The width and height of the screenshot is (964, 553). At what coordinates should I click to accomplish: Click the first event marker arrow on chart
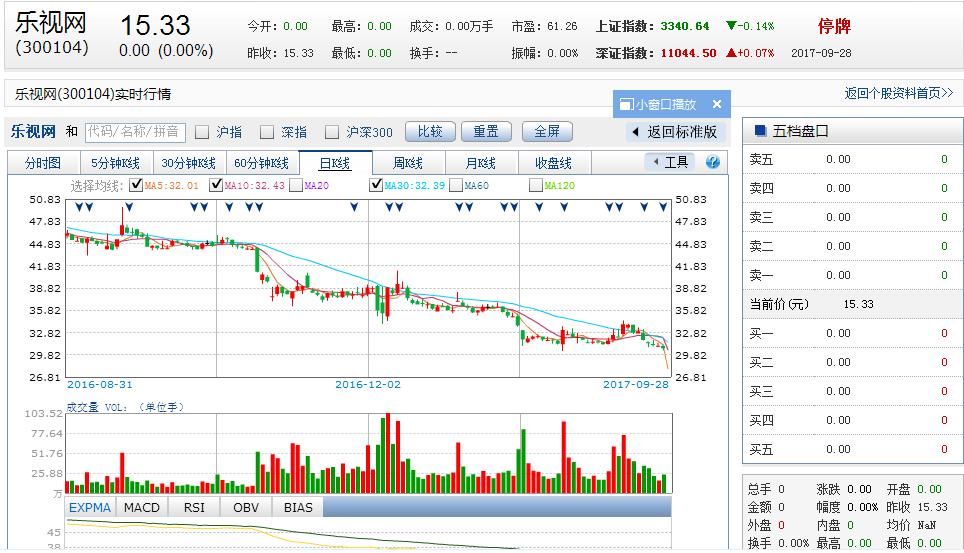coord(79,207)
